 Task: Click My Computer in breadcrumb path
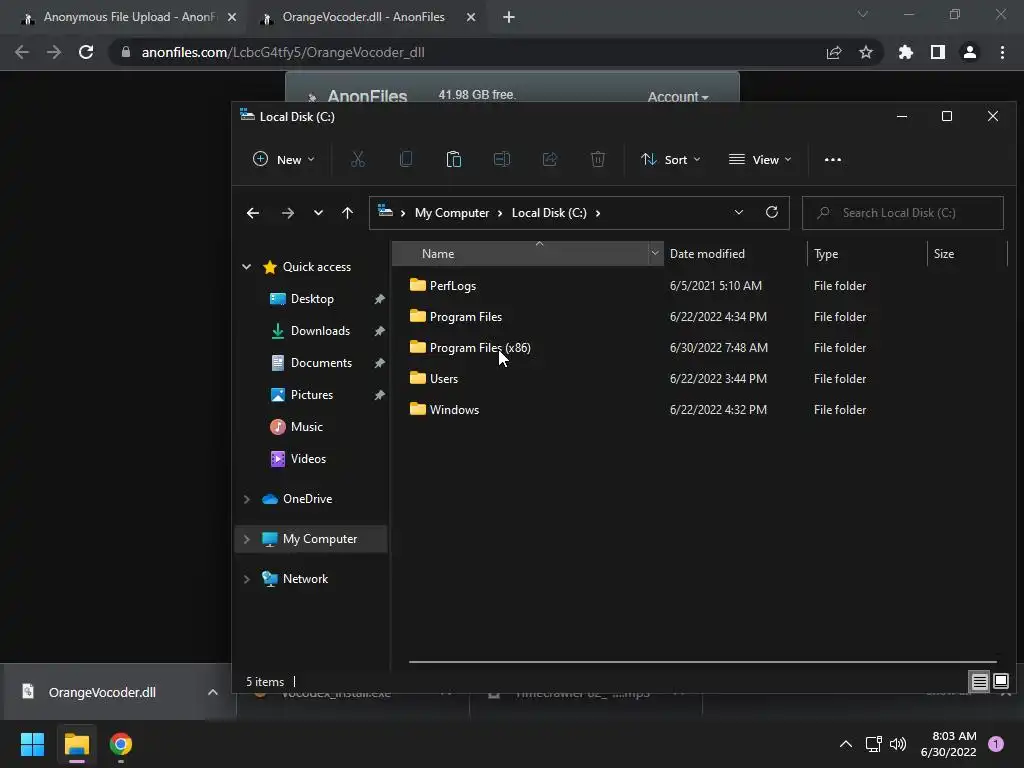(x=452, y=213)
